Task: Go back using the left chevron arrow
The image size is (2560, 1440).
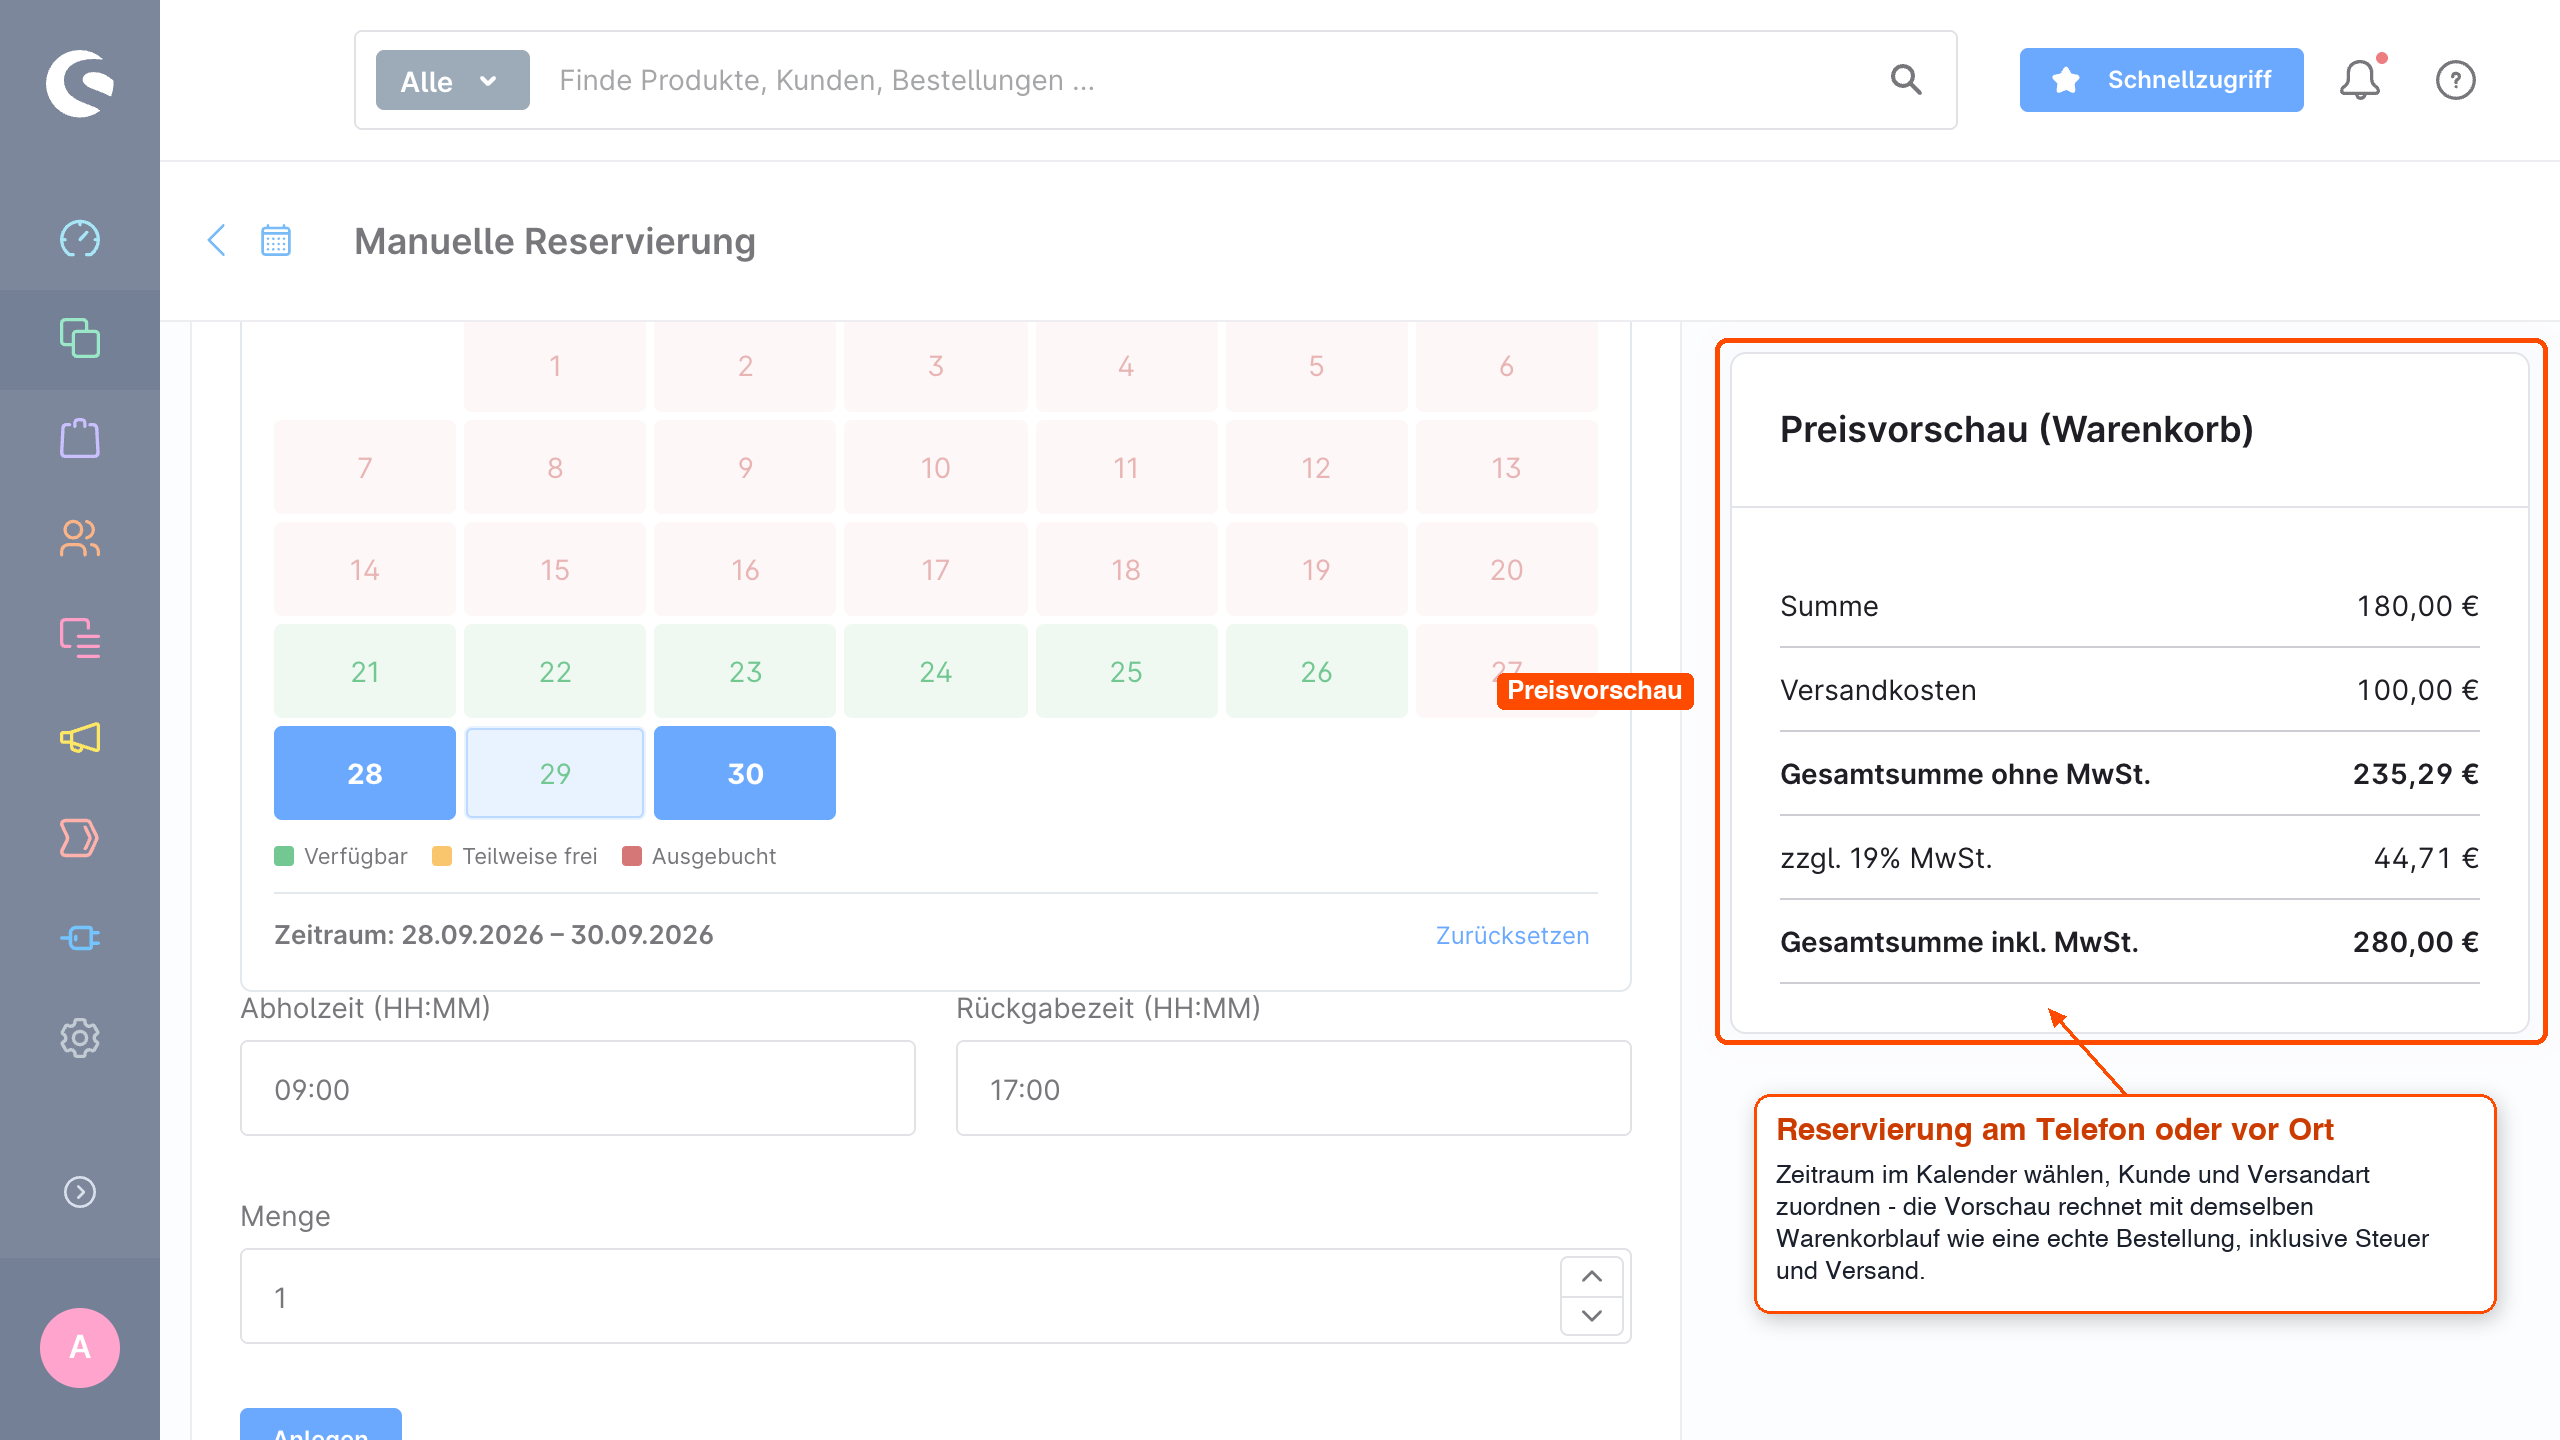Action: click(216, 240)
